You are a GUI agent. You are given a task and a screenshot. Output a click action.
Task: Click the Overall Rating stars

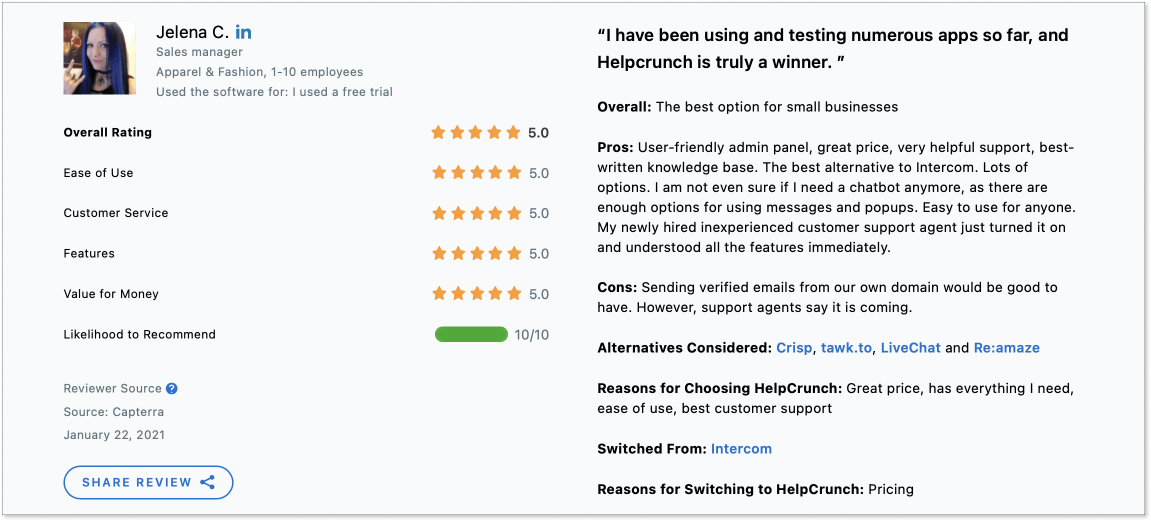click(x=476, y=133)
